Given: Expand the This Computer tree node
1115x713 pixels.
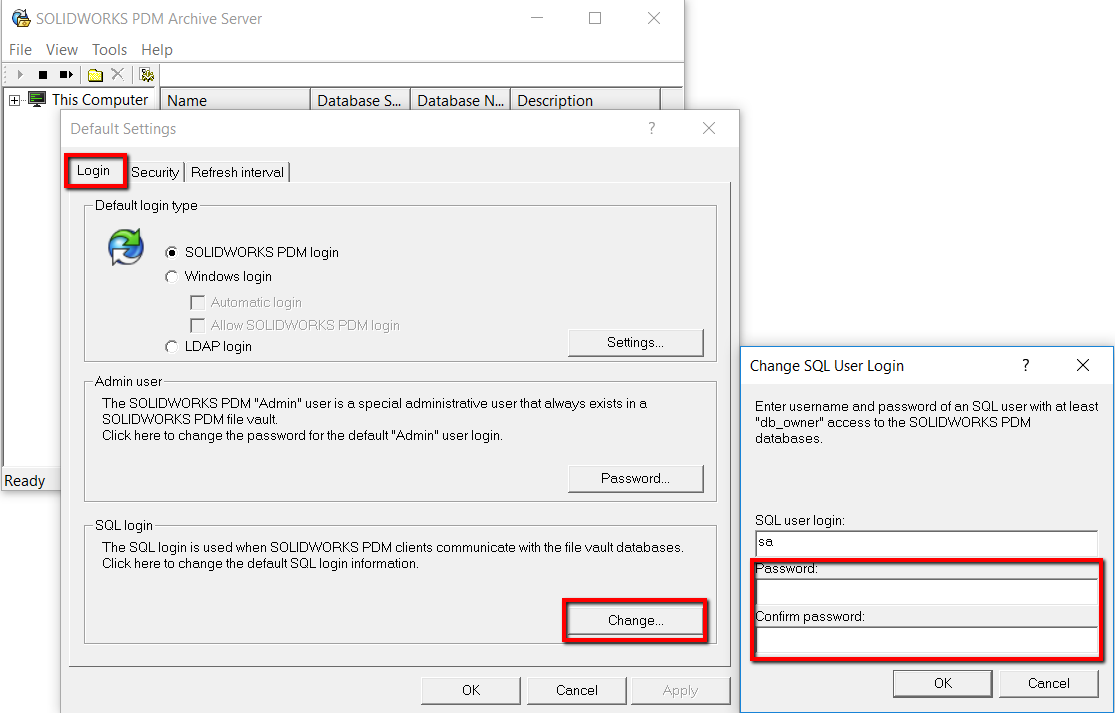Looking at the screenshot, I should [14, 100].
